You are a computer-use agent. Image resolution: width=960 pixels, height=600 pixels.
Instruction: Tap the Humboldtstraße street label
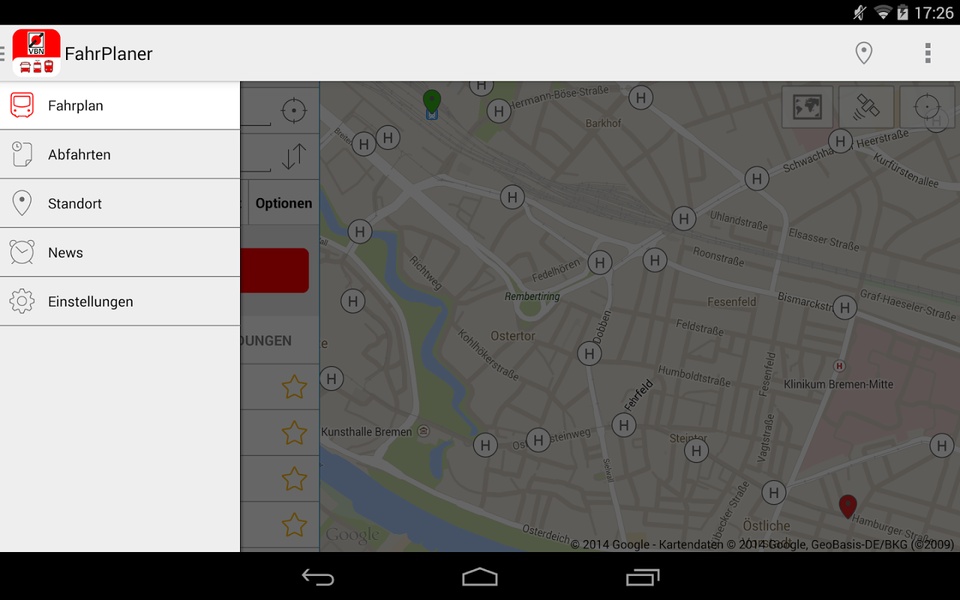click(694, 377)
